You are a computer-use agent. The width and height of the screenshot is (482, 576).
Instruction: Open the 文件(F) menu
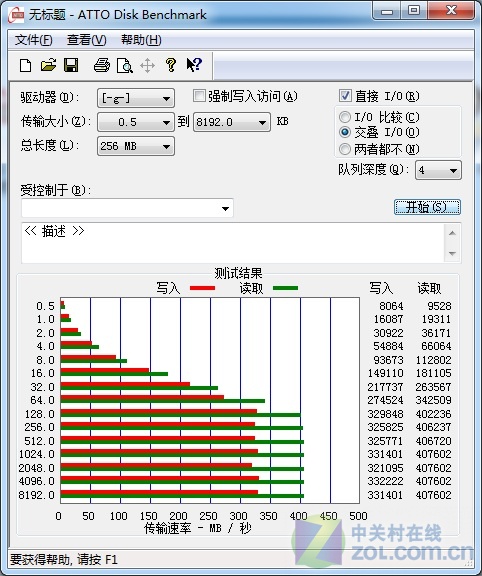[33, 40]
